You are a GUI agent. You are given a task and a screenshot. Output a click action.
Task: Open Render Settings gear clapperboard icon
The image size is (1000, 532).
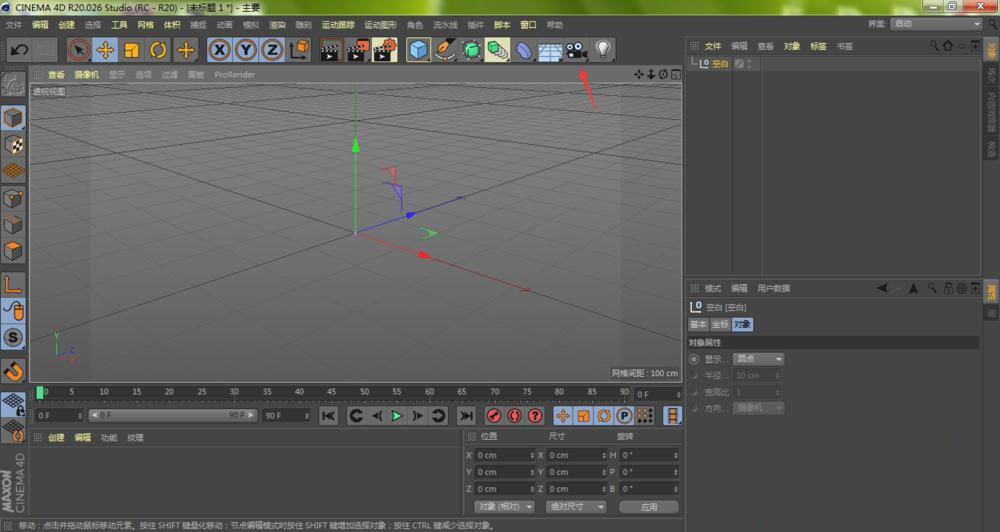384,50
